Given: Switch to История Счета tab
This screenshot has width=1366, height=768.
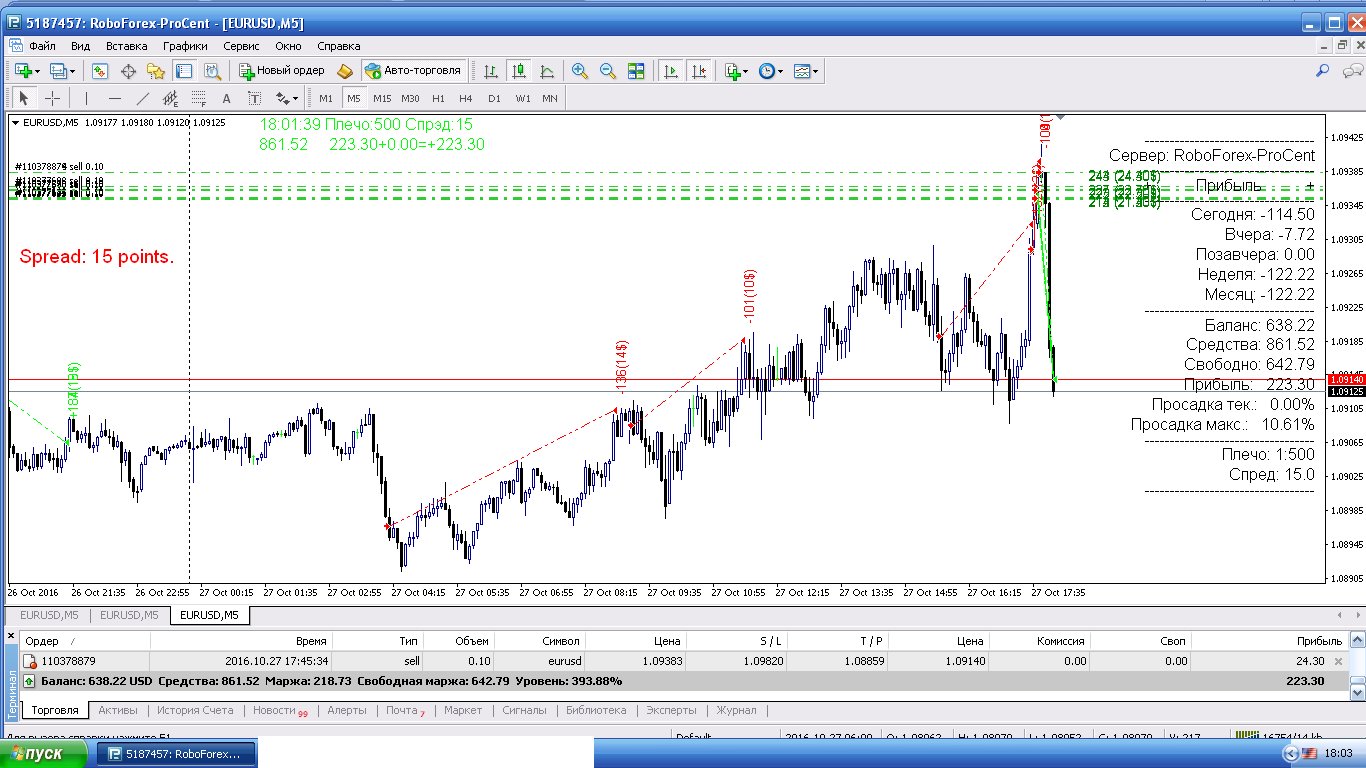Looking at the screenshot, I should point(193,710).
